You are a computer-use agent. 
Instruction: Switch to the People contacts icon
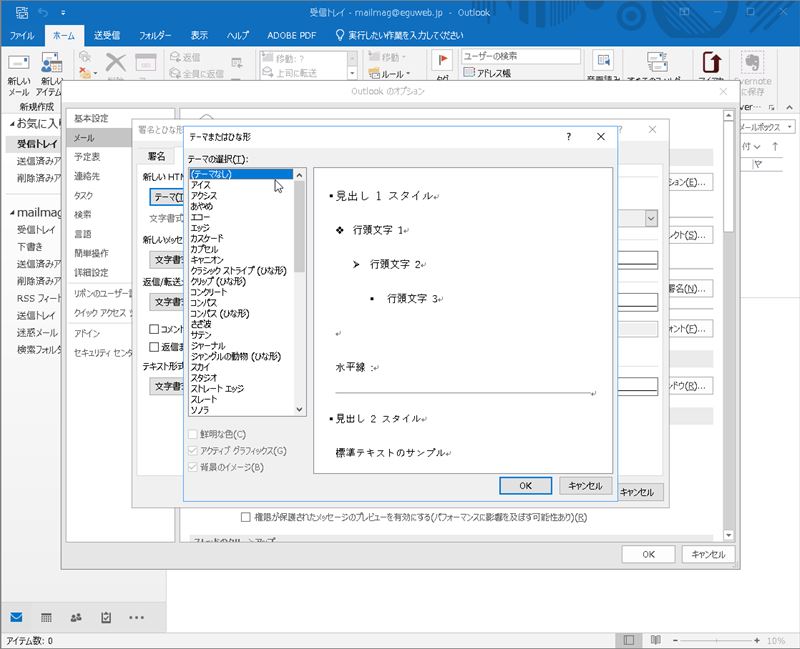(76, 617)
